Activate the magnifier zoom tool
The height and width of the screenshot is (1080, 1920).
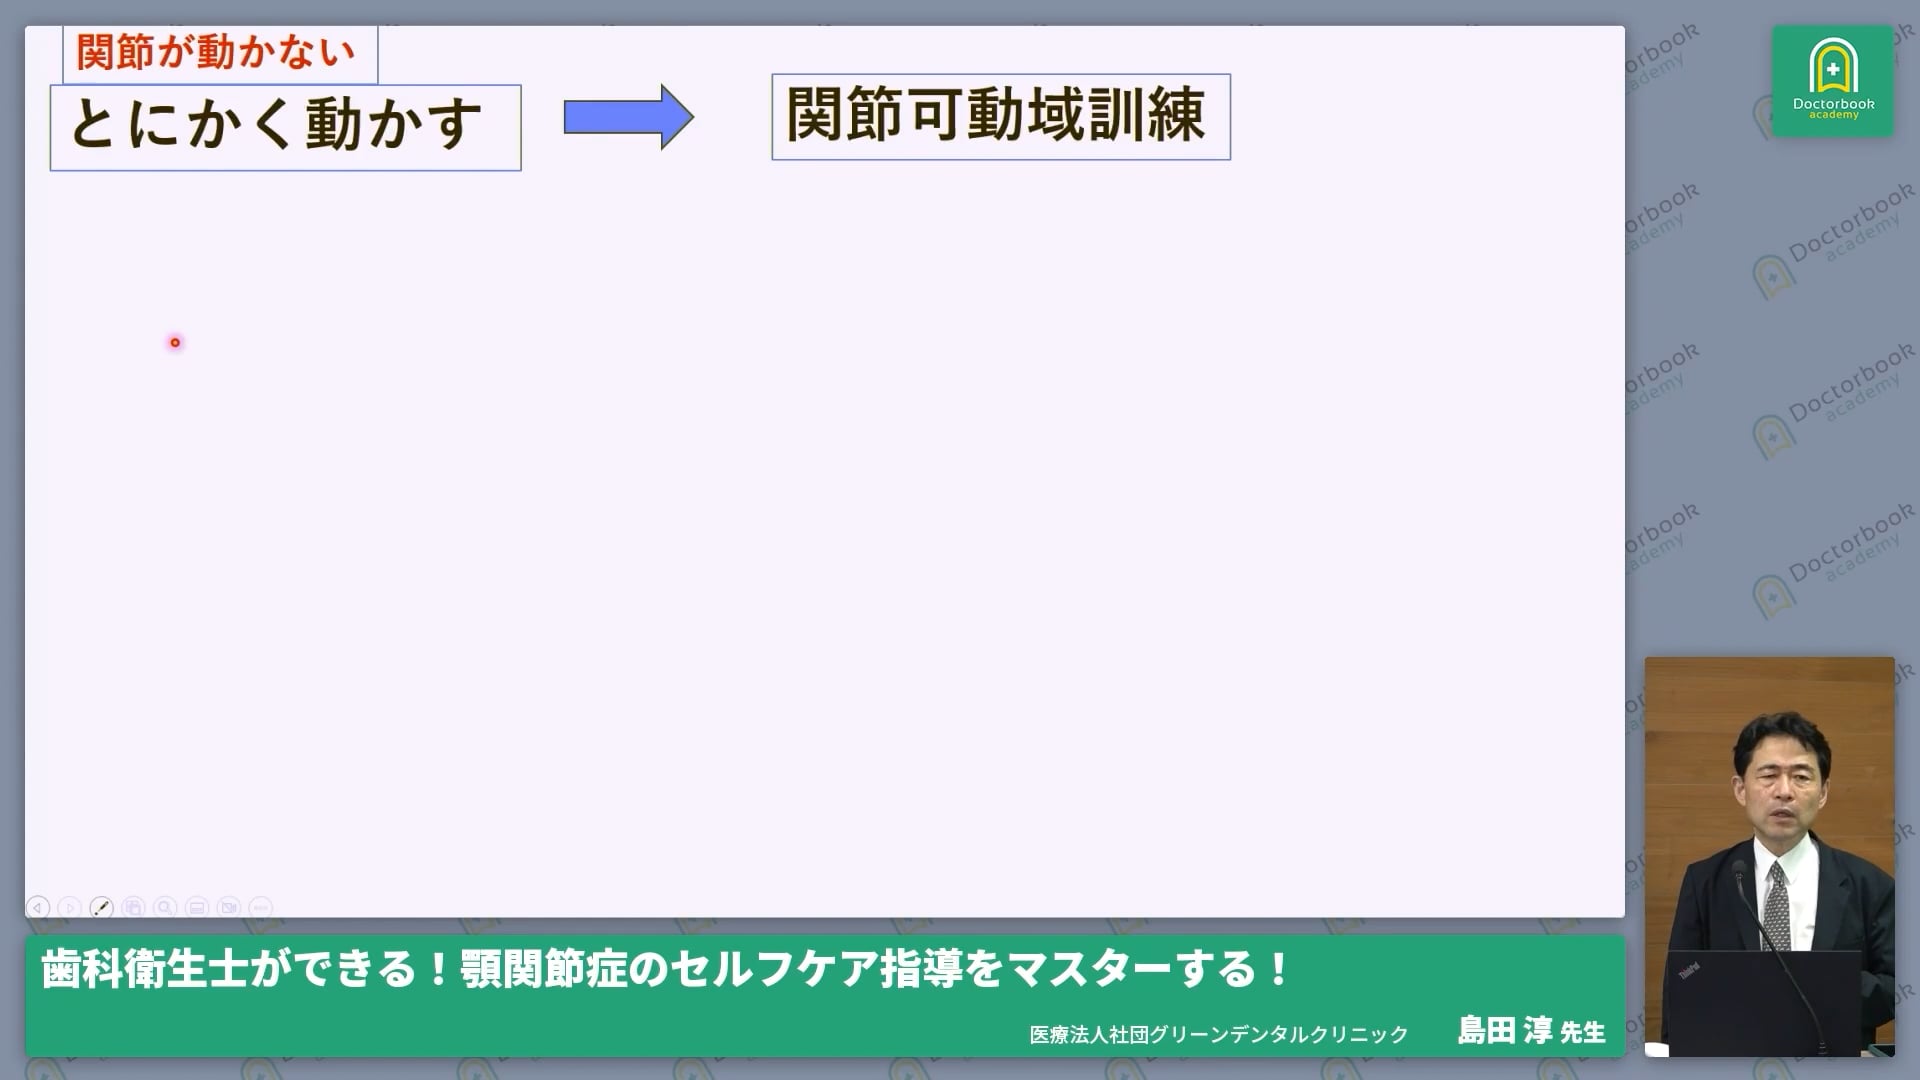pos(166,906)
